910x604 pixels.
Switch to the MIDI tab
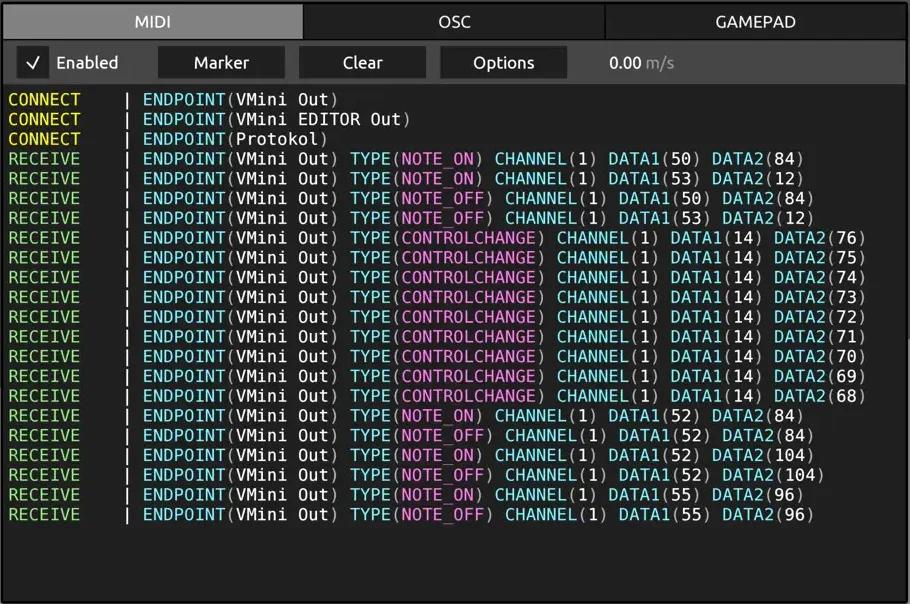(x=153, y=22)
